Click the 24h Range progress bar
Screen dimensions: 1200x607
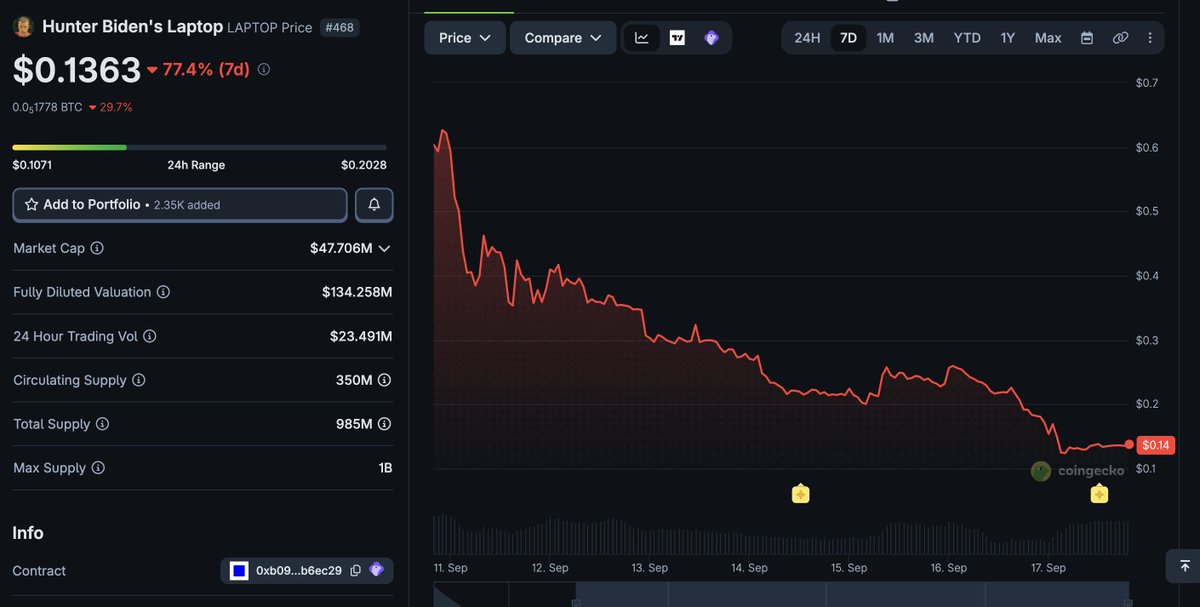coord(200,147)
